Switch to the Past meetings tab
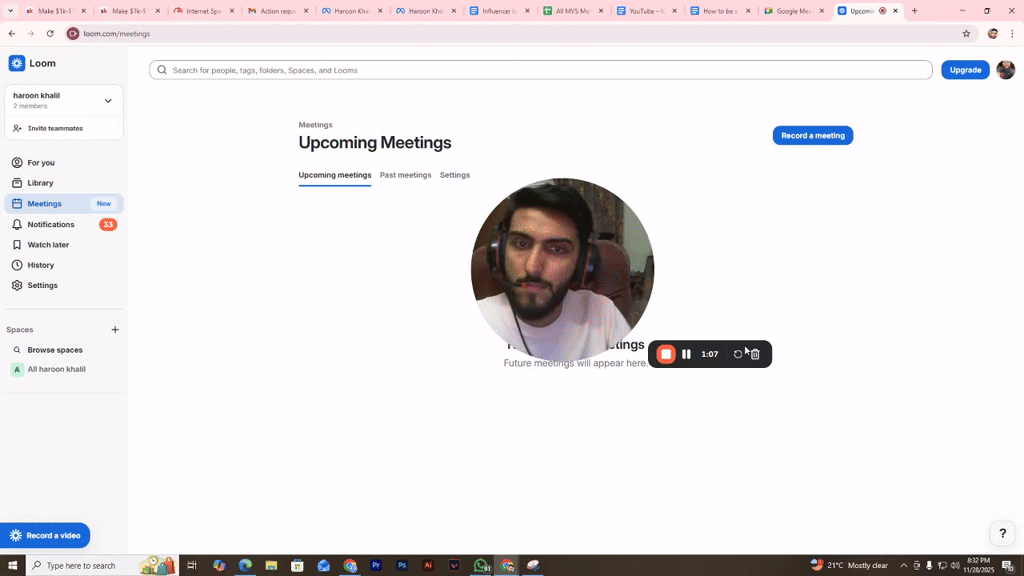 click(x=405, y=175)
